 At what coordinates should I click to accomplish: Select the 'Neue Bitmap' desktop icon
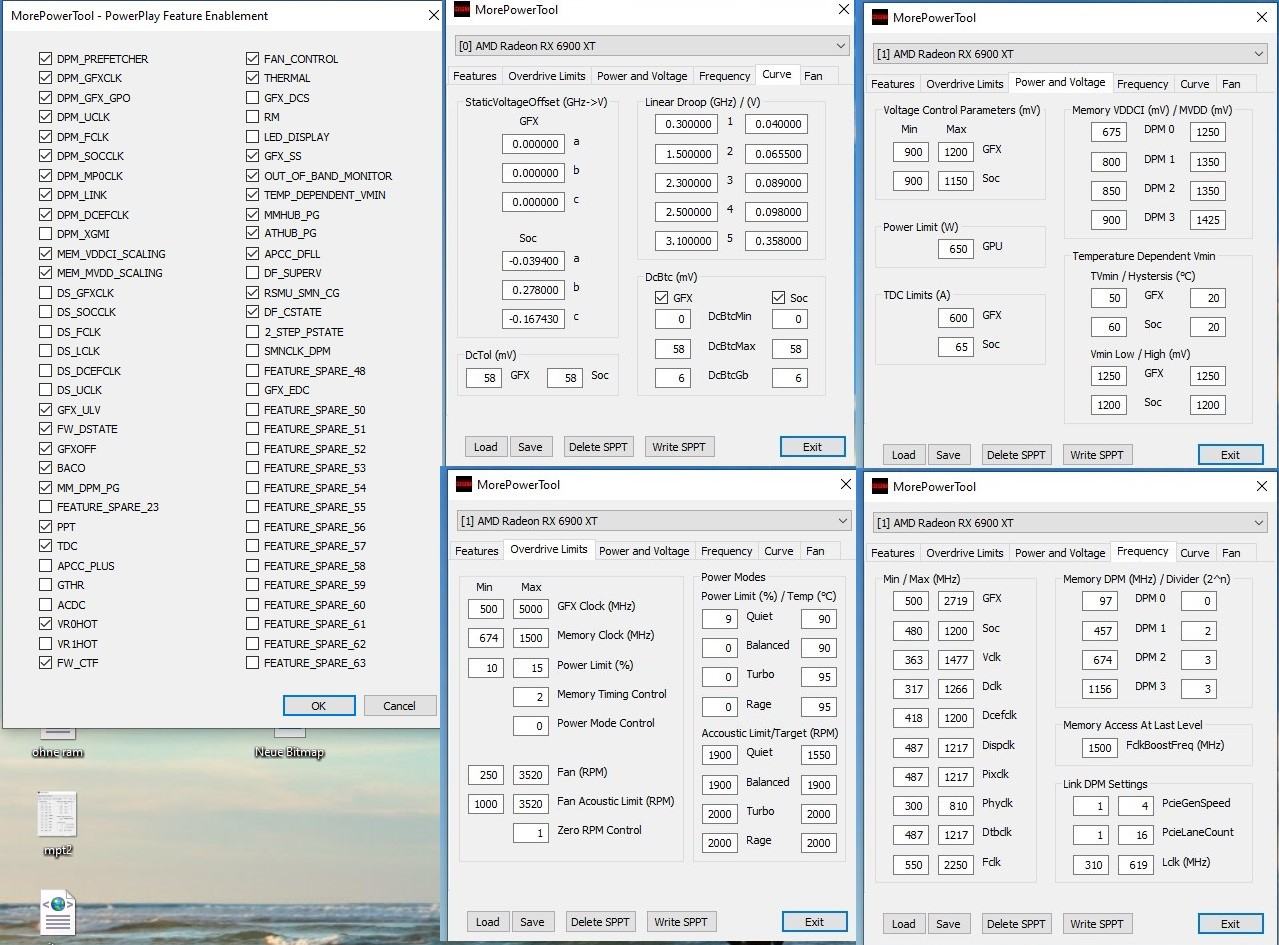pos(289,741)
